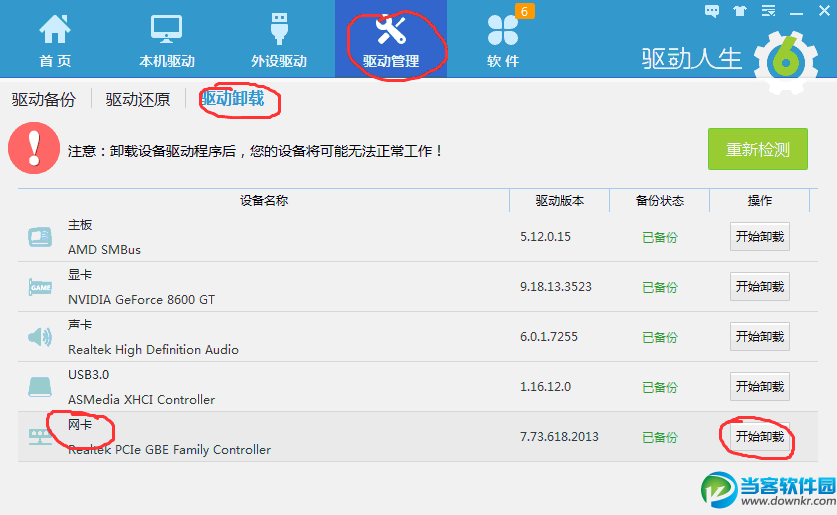Select the 备份状态 column header
The width and height of the screenshot is (837, 515).
coord(660,201)
